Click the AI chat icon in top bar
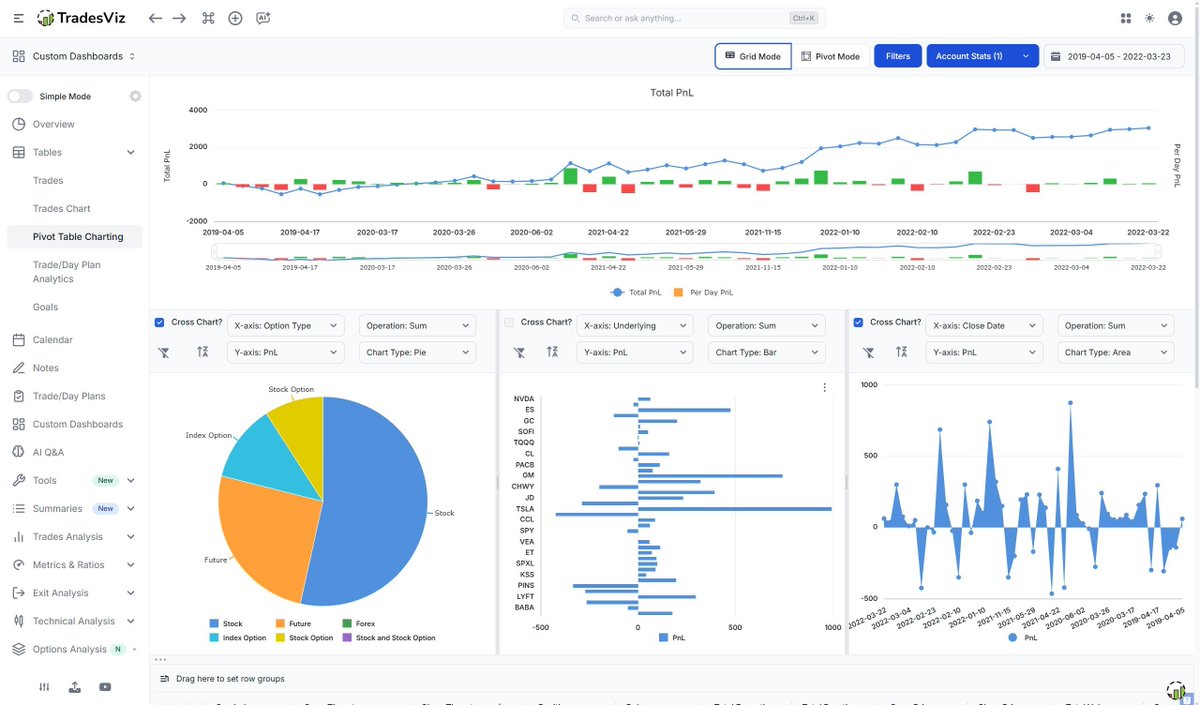The image size is (1200, 705). [263, 18]
